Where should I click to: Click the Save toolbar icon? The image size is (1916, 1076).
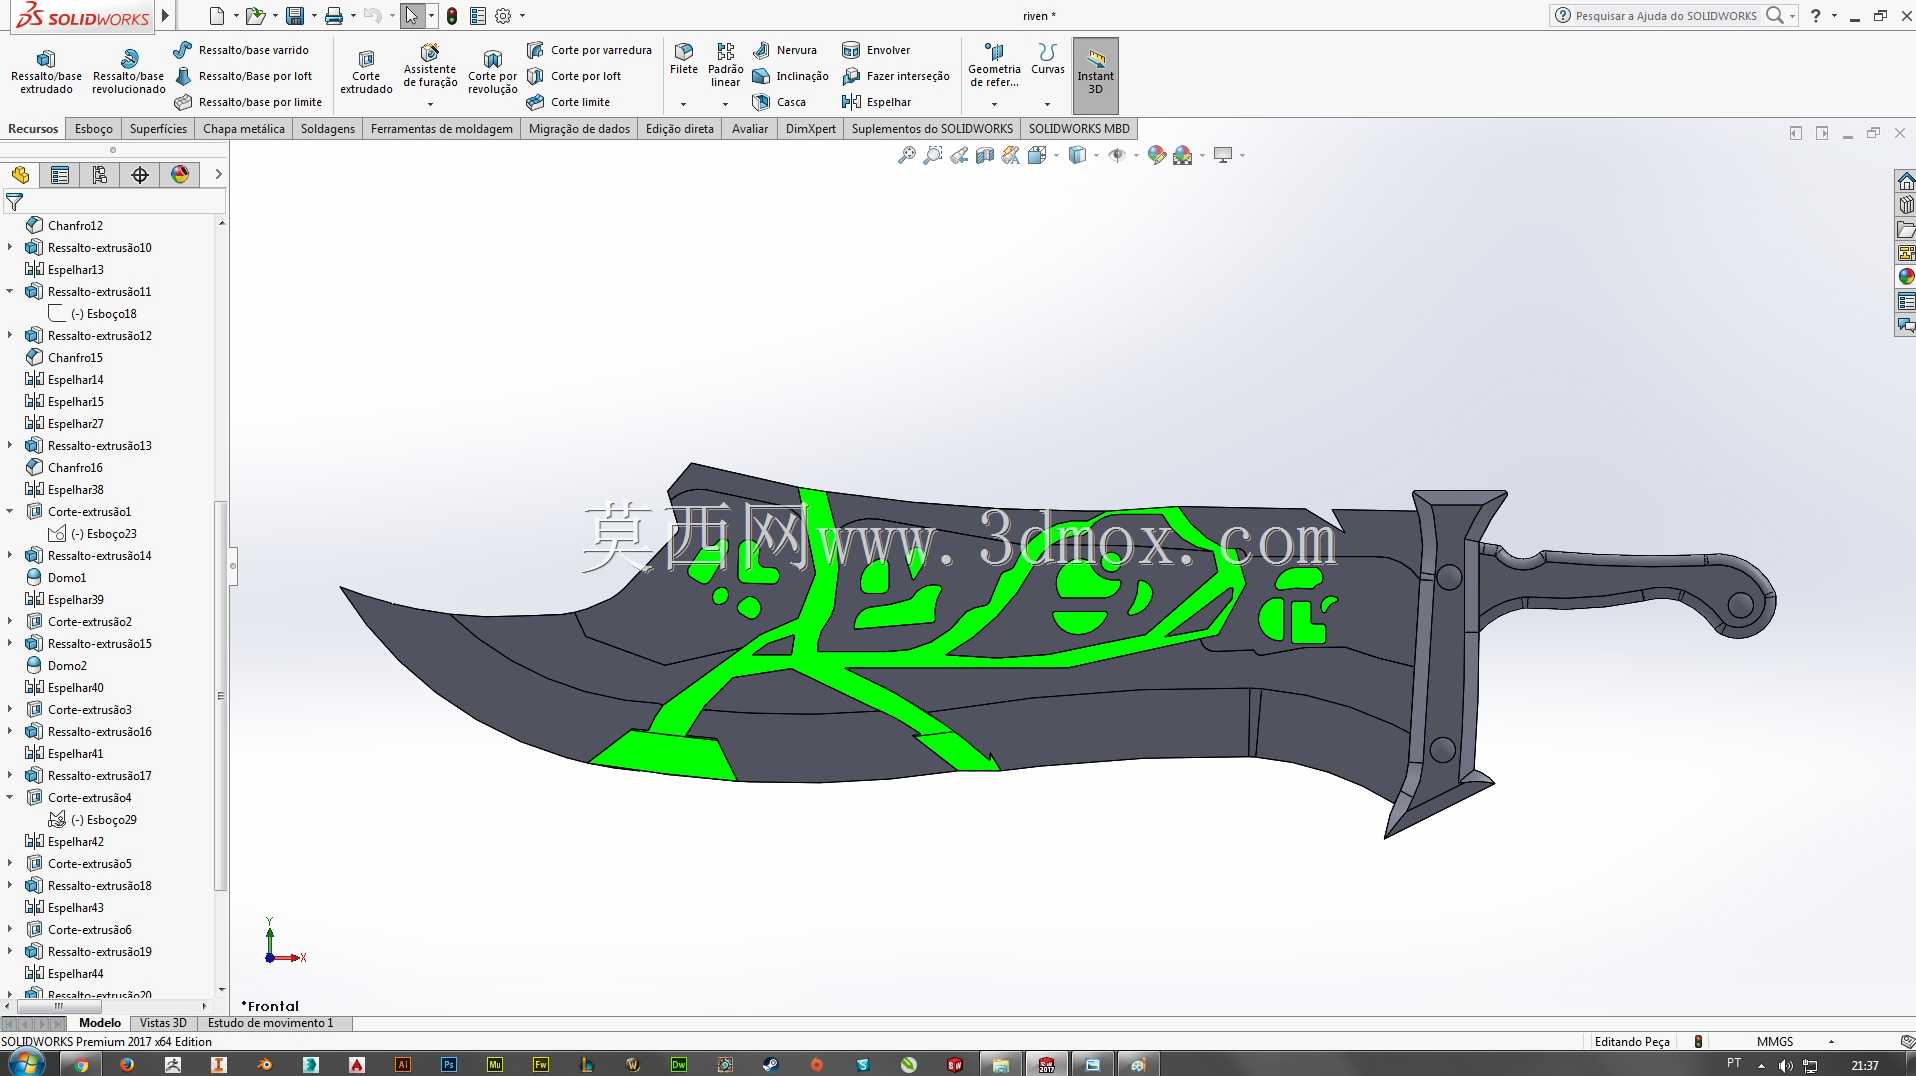[x=294, y=16]
